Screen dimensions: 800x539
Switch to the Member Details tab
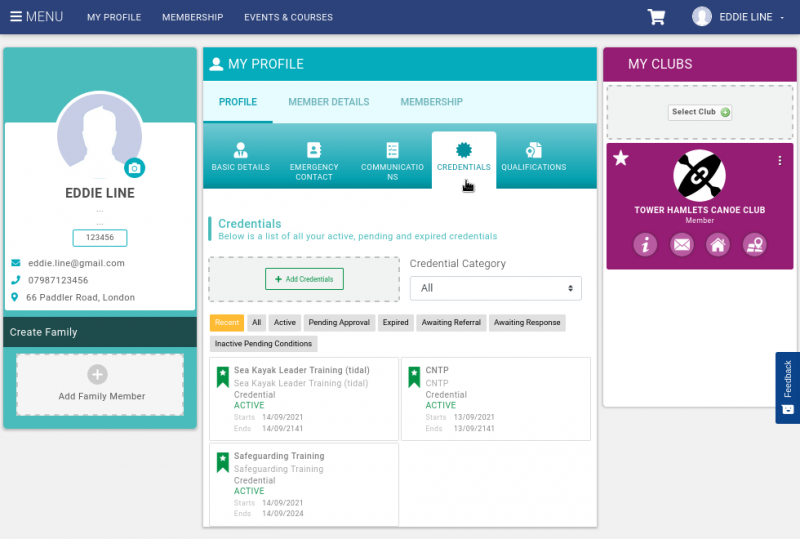[328, 102]
